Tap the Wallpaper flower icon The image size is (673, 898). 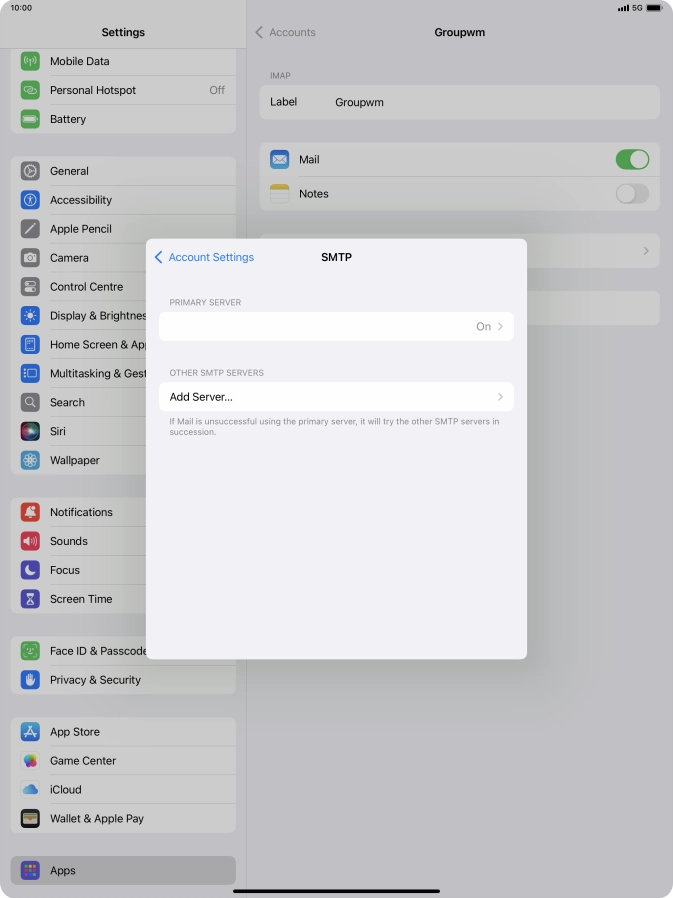pos(30,461)
